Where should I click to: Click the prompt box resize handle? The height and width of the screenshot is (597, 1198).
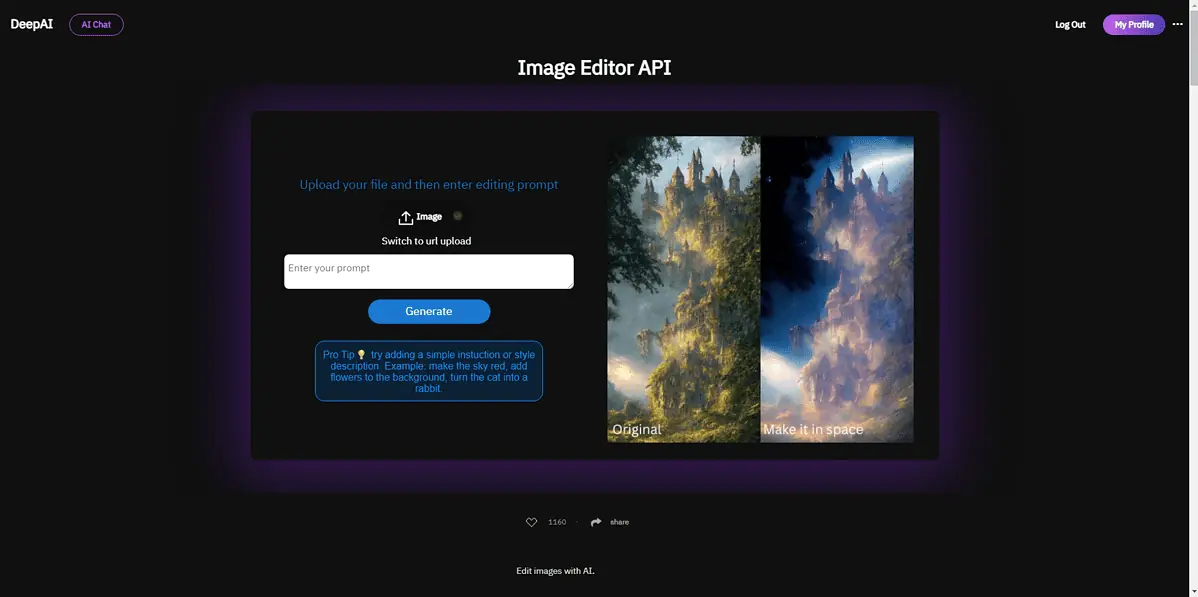[570, 285]
